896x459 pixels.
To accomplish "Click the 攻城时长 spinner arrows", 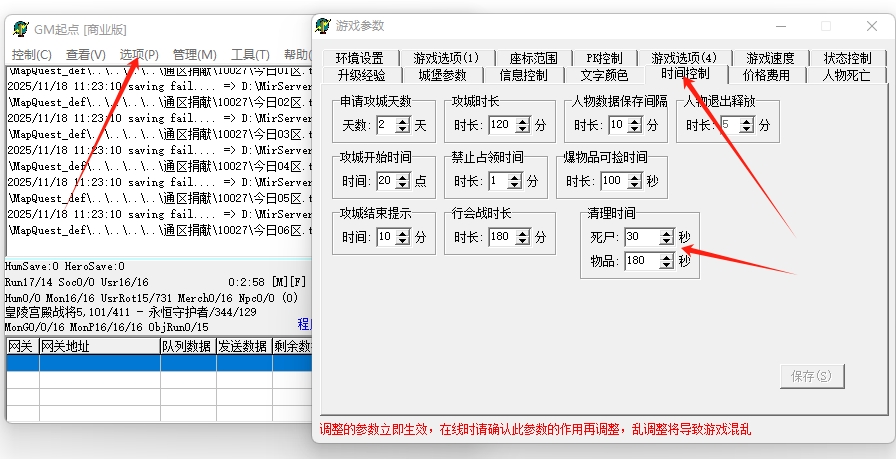I will tap(523, 125).
